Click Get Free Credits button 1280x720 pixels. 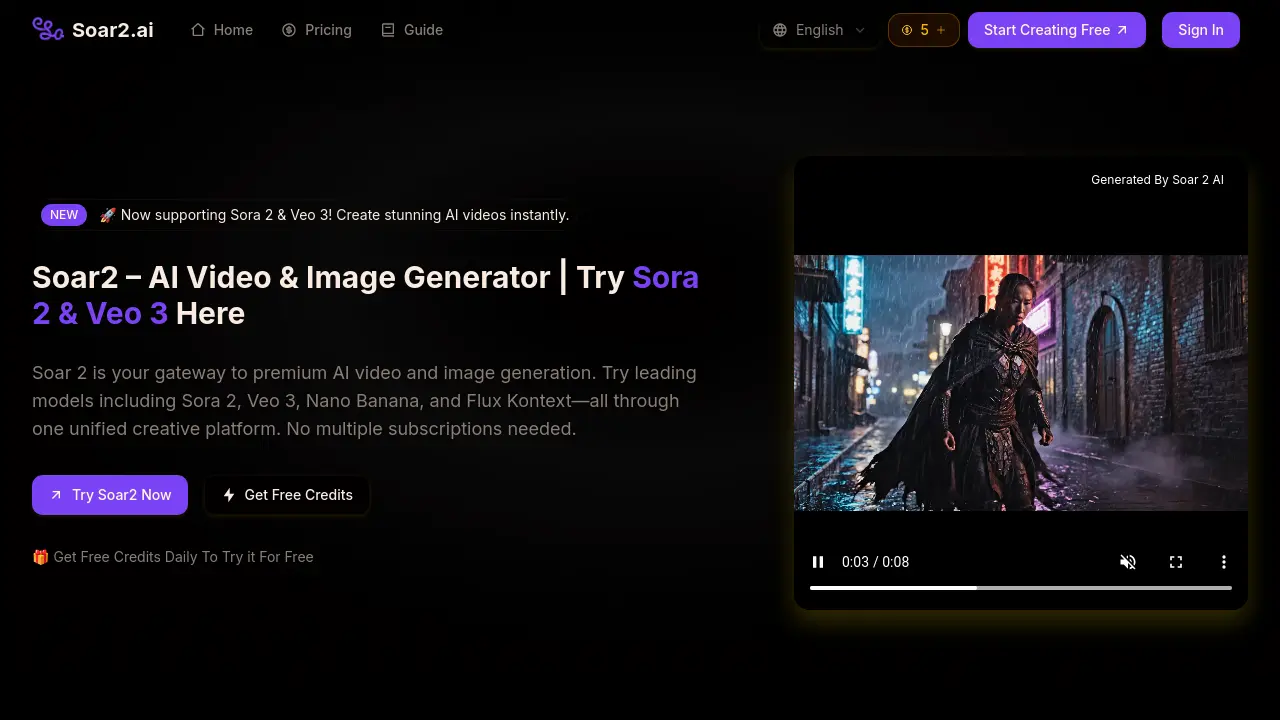click(287, 495)
